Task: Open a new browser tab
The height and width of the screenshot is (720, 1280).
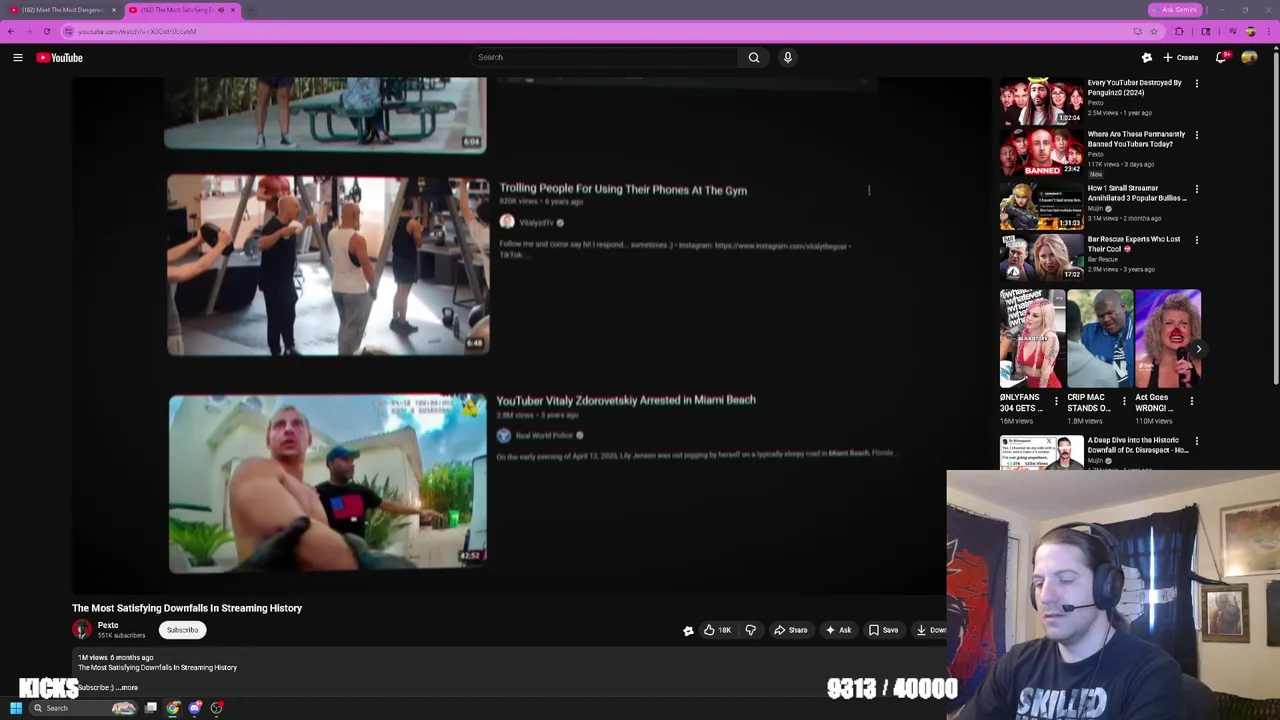Action: (250, 10)
